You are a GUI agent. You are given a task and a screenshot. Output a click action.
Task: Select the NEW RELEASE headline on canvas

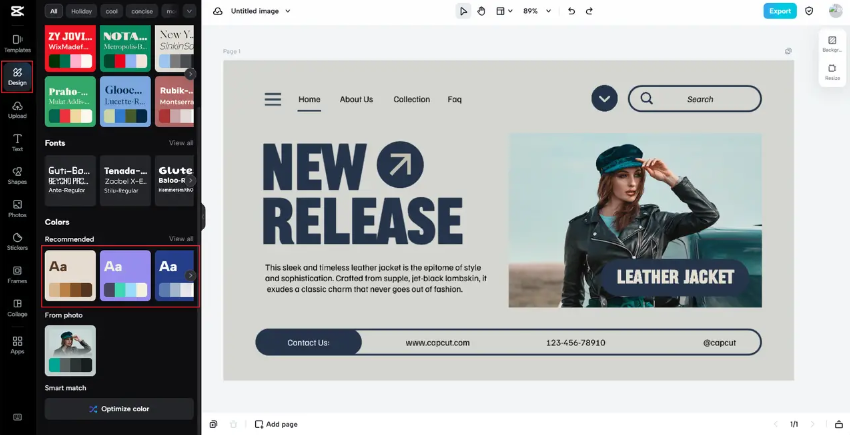(x=362, y=194)
